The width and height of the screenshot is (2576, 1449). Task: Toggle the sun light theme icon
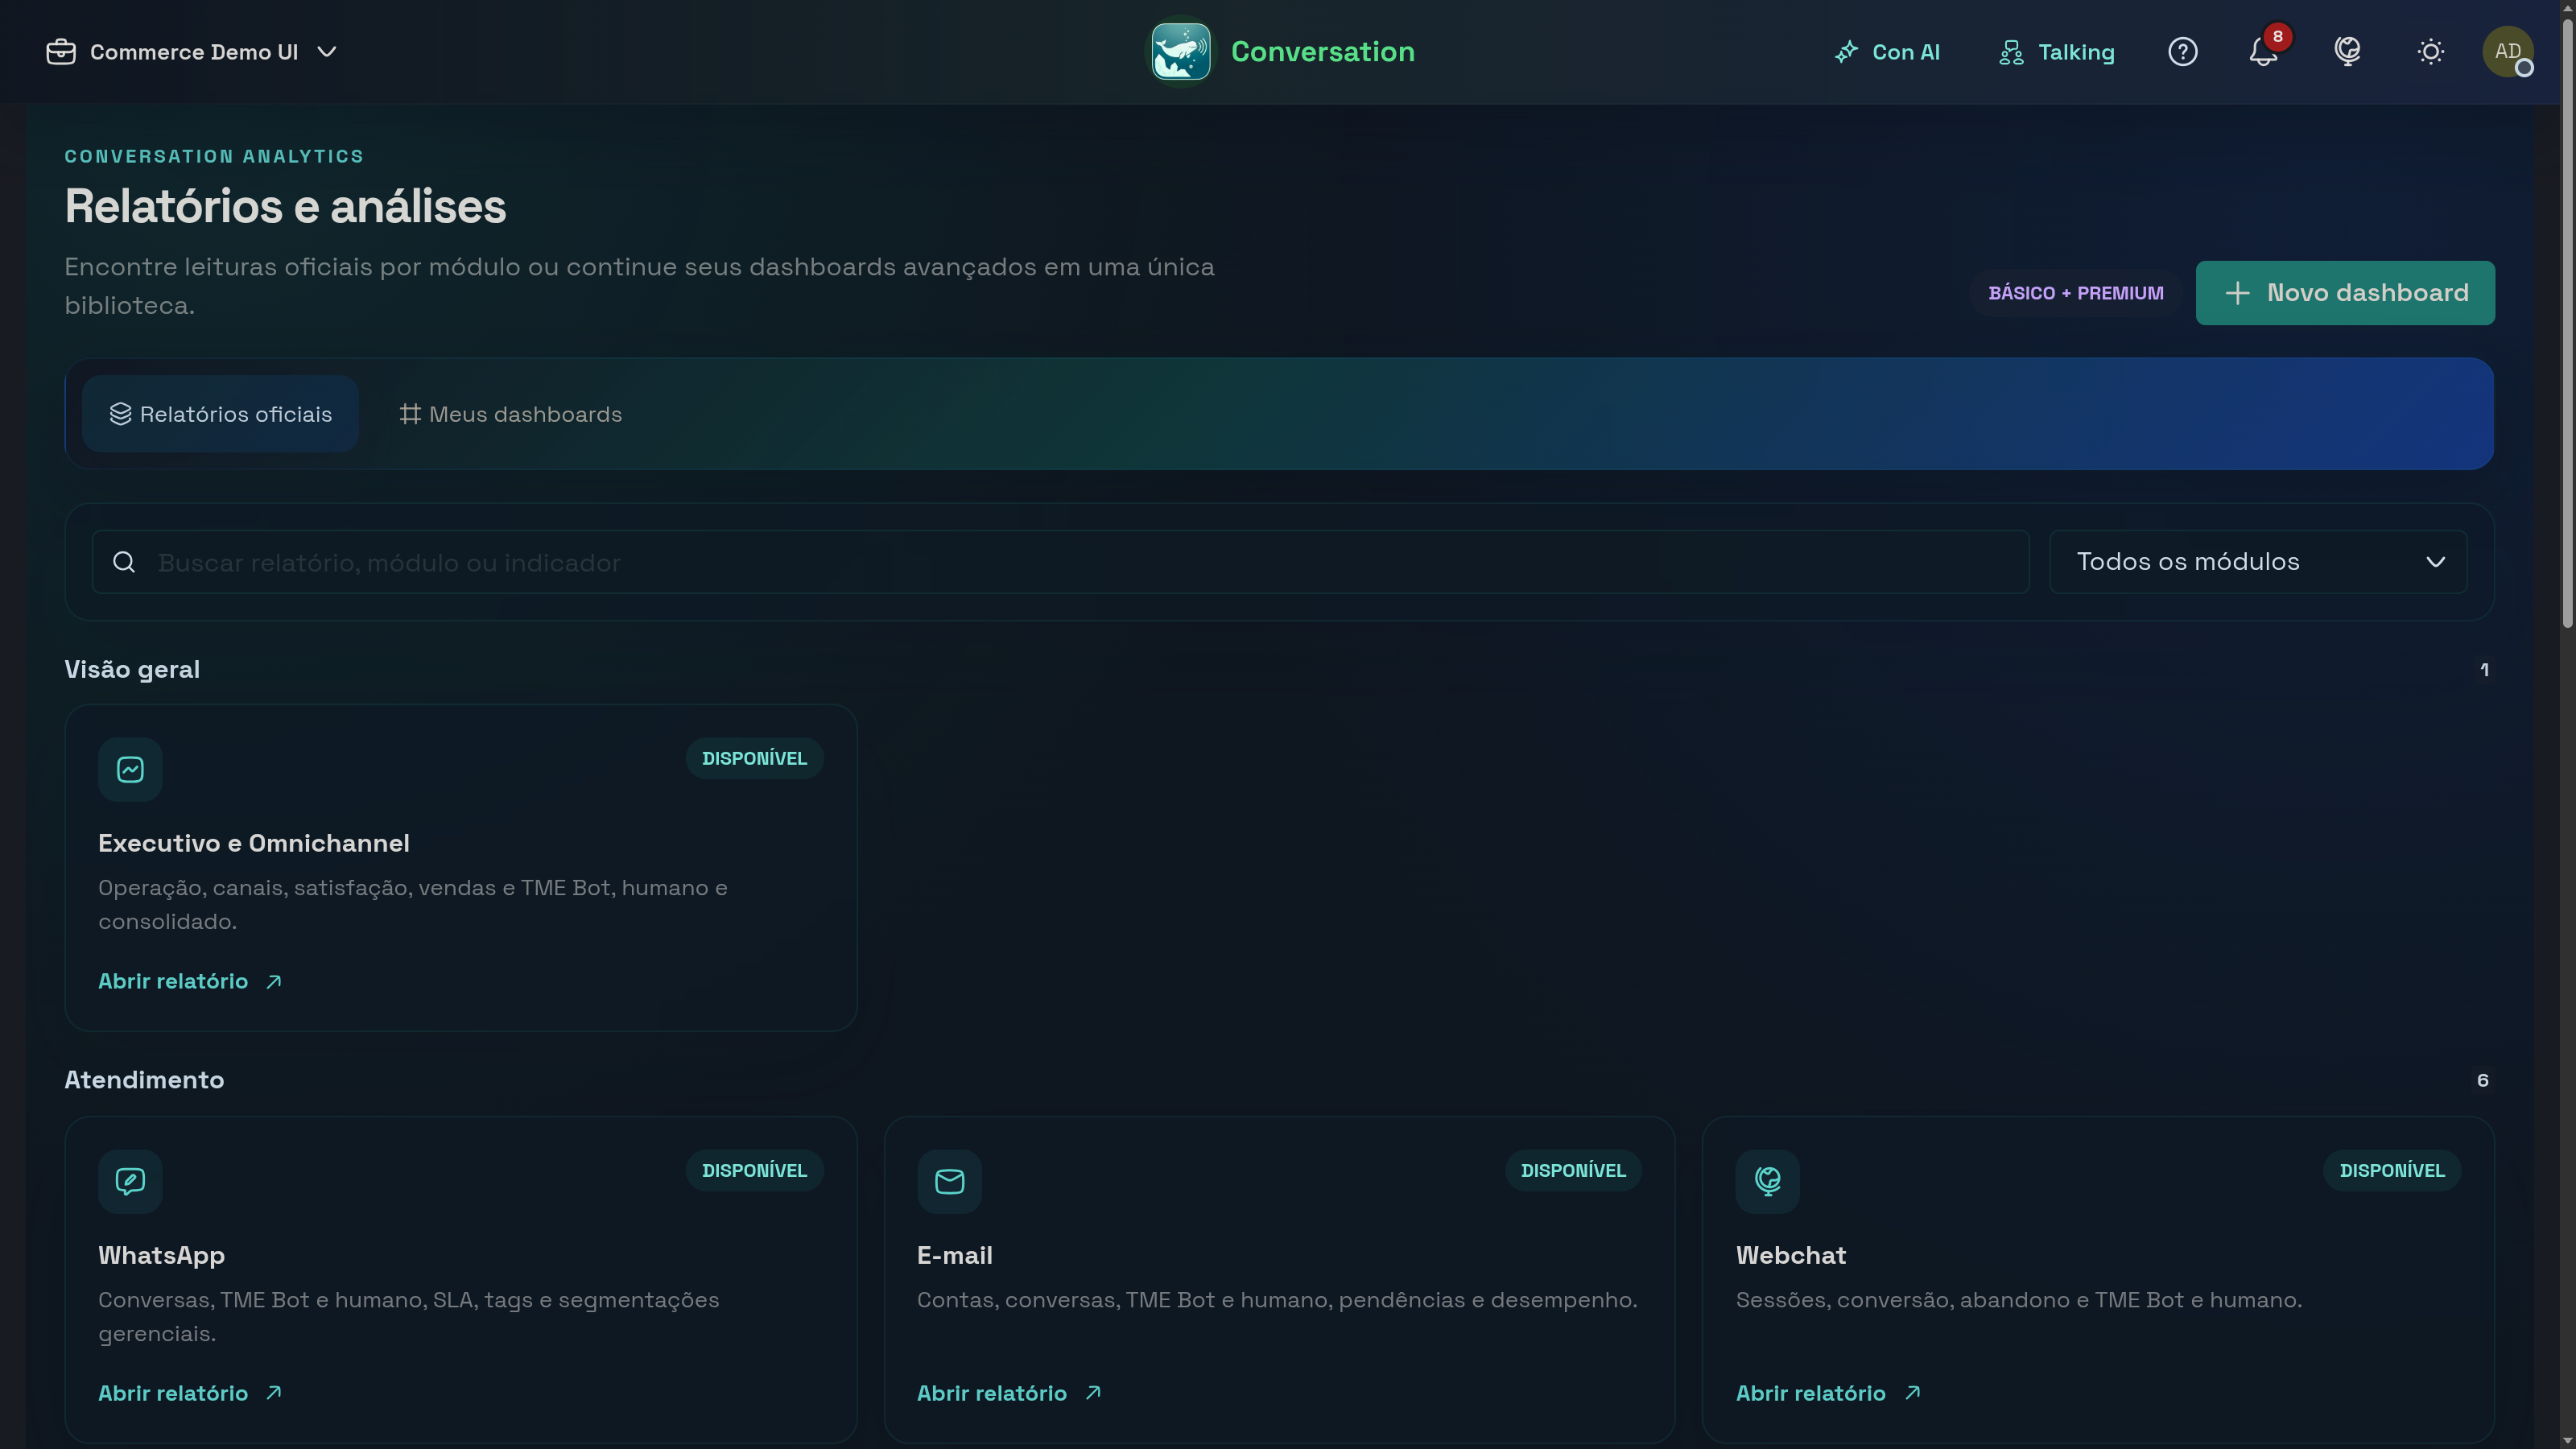(2430, 52)
